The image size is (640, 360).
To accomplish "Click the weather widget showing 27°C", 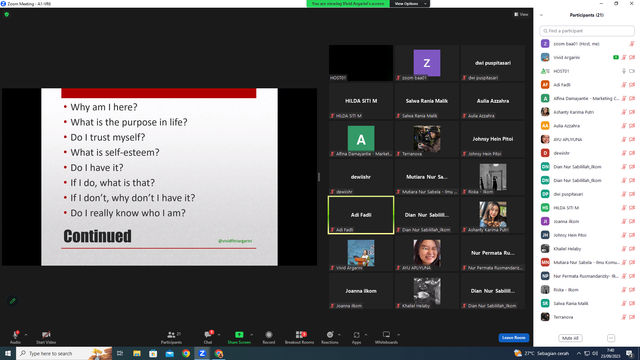I will (541, 353).
